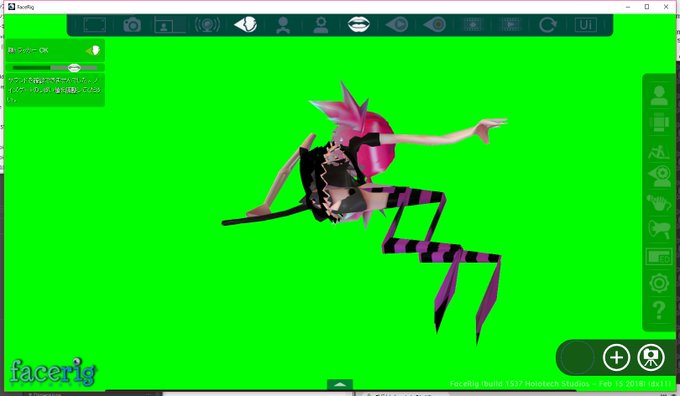Click the plus circle button

point(616,357)
